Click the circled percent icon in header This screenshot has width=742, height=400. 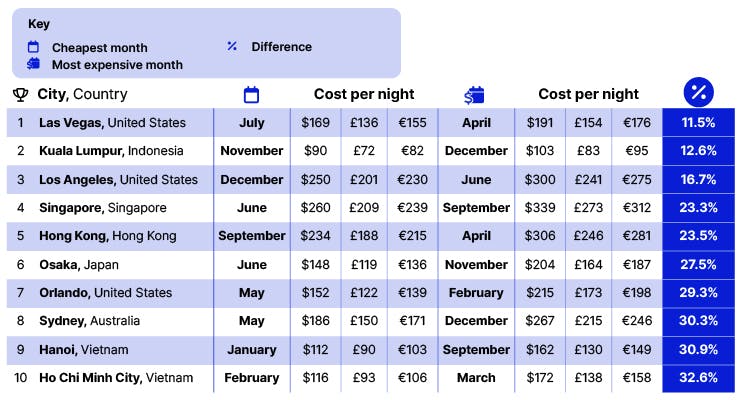click(x=698, y=93)
